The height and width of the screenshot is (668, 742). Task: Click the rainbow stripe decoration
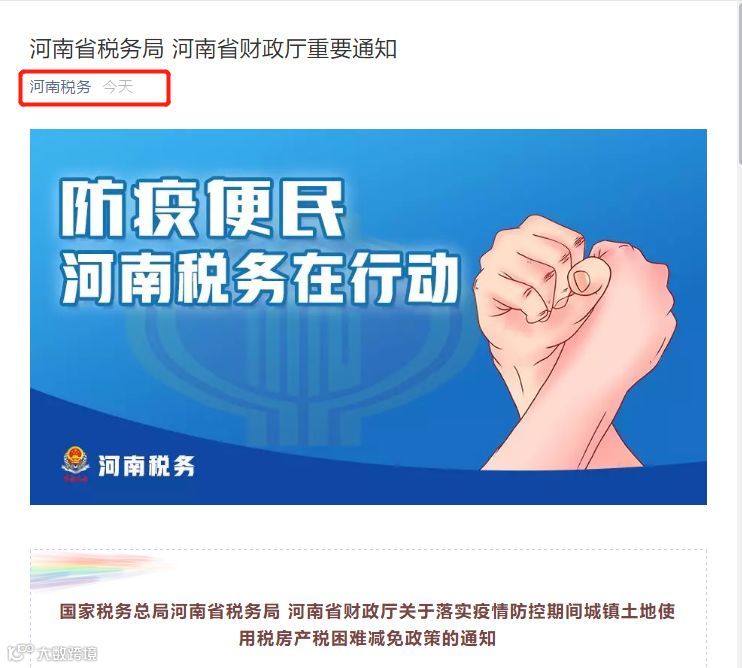point(97,571)
